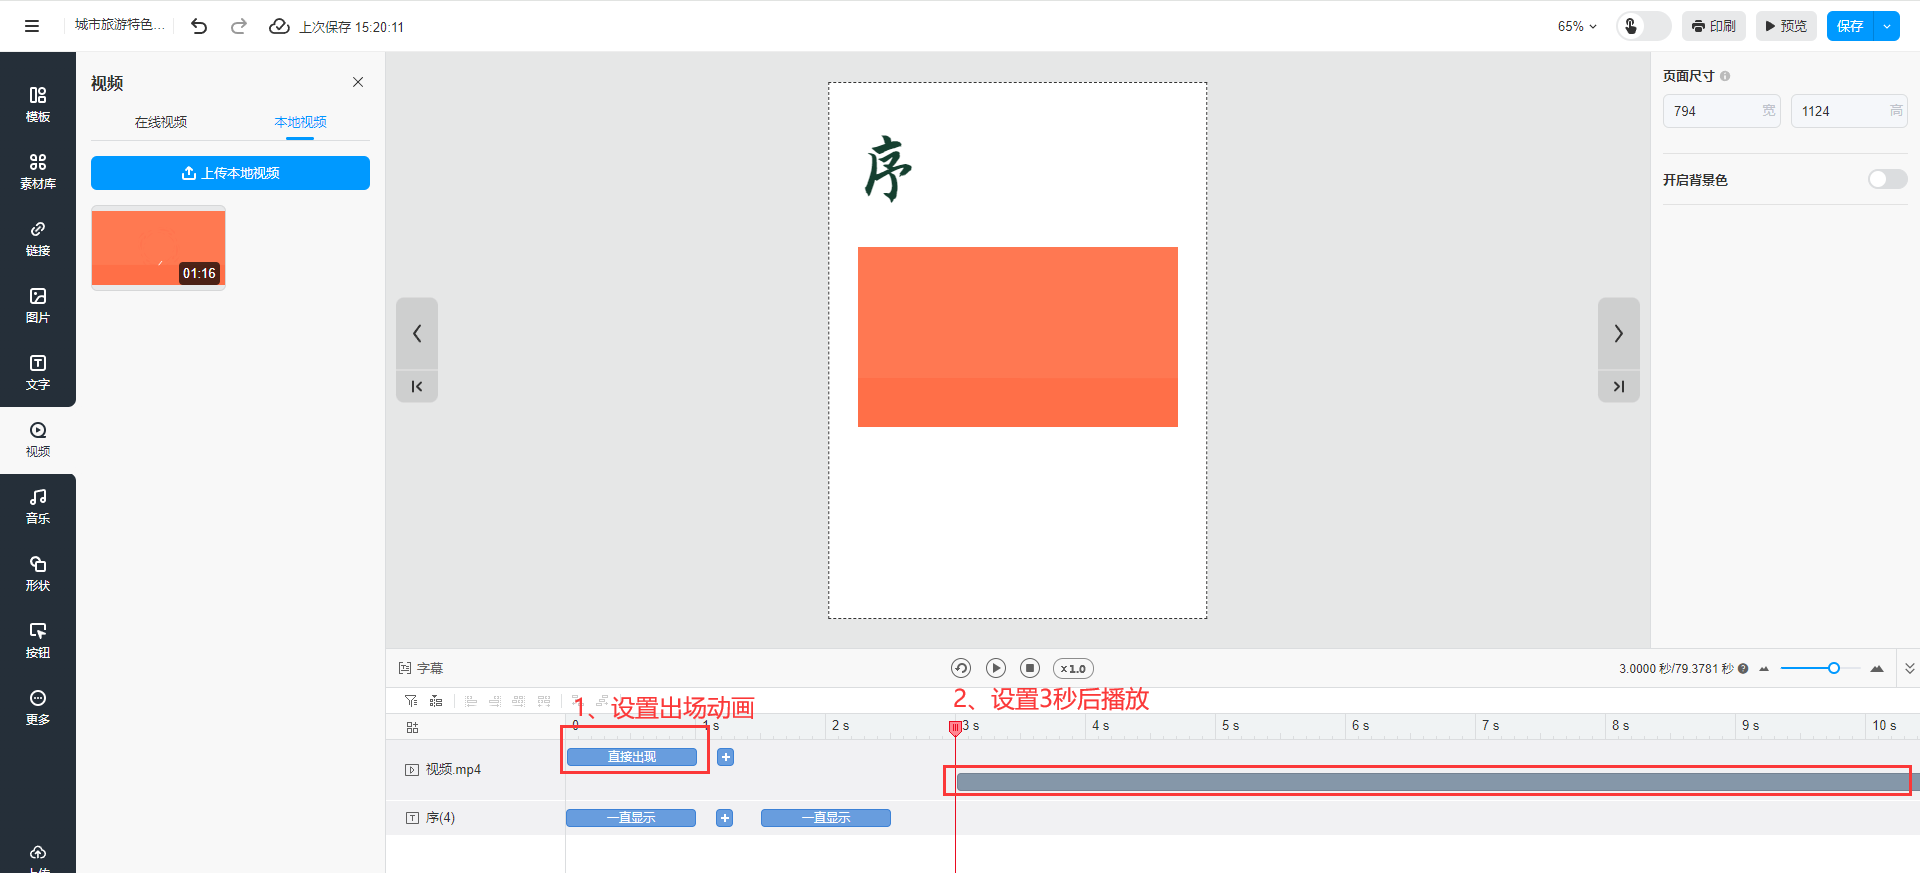1920x873 pixels.
Task: Collapse the timeline panel with double chevron
Action: (1909, 668)
